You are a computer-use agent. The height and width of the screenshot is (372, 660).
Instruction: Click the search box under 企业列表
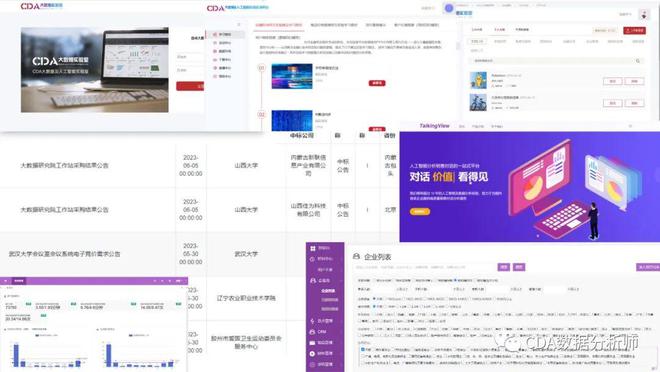coord(424,267)
